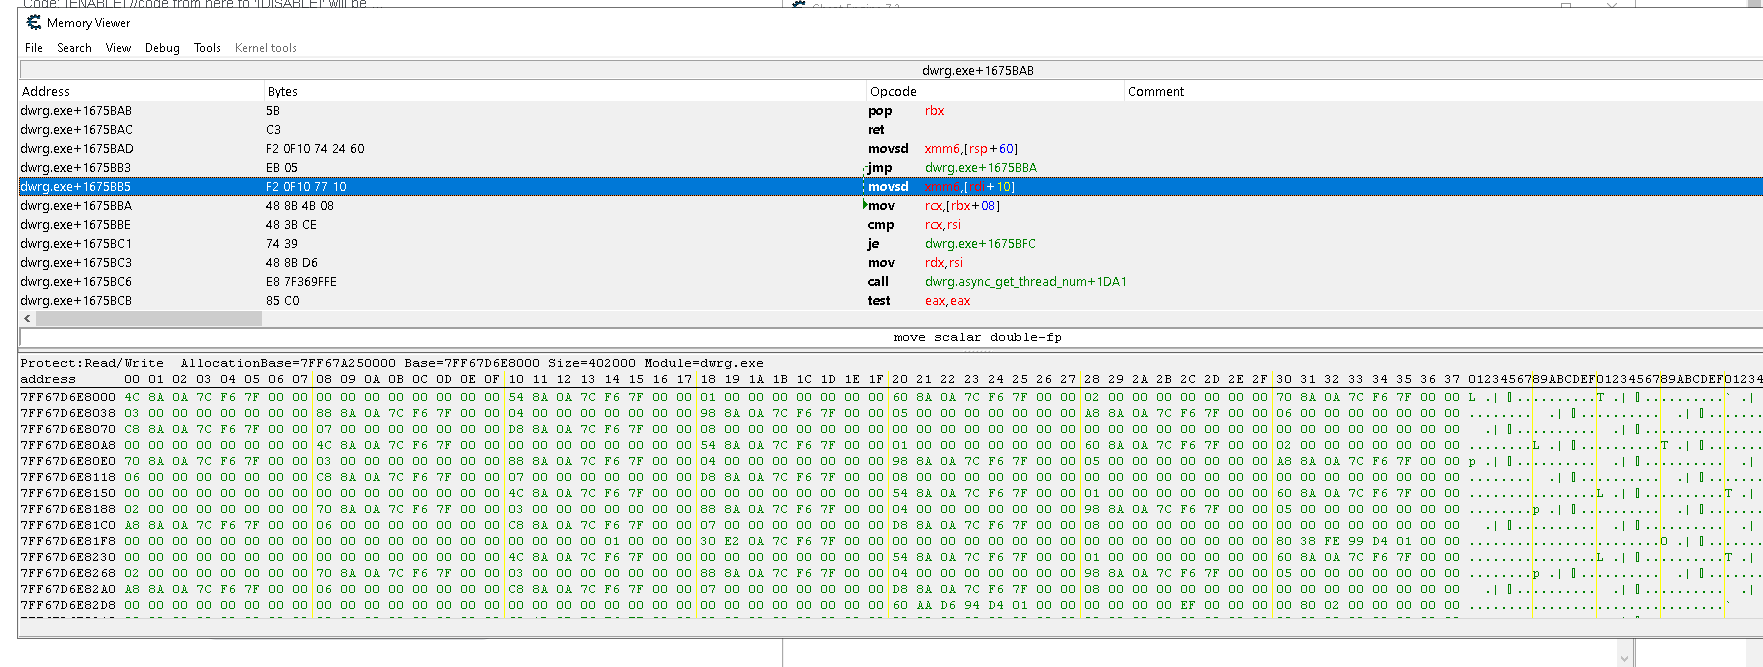Click hex dump address 7FF67D6E8268
This screenshot has width=1763, height=667.
pos(68,573)
